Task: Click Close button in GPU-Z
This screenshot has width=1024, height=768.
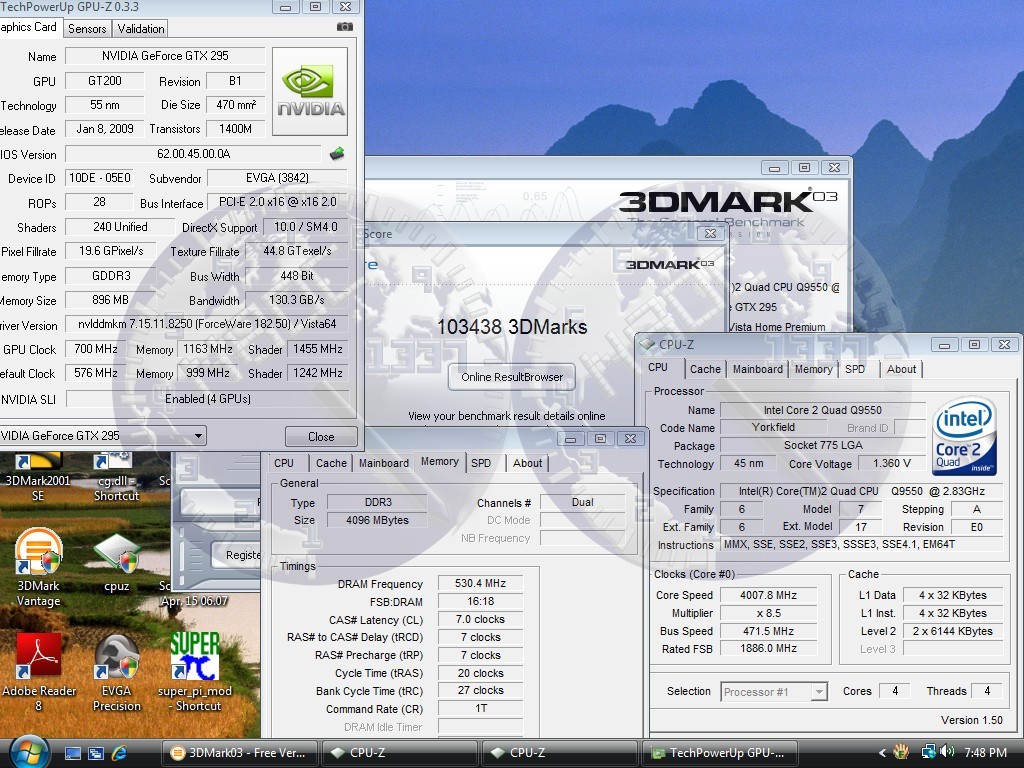Action: coord(321,436)
